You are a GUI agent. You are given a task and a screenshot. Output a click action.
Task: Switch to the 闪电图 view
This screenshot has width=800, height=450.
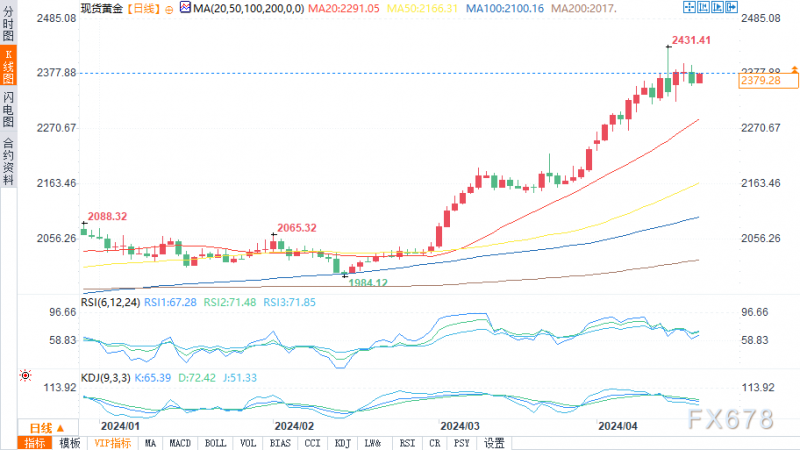click(x=8, y=109)
